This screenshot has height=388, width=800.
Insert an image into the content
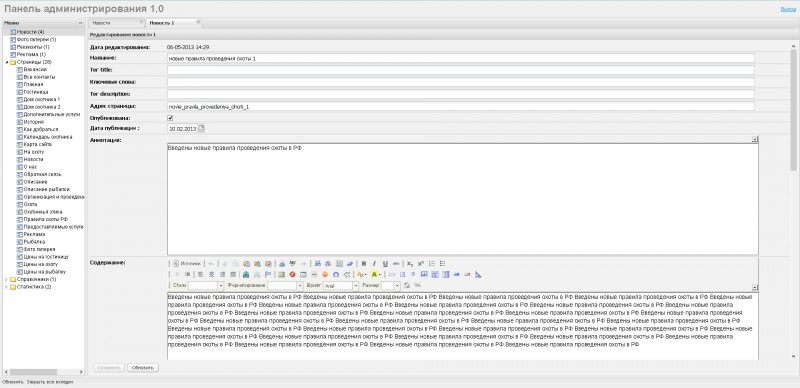pyautogui.click(x=282, y=274)
